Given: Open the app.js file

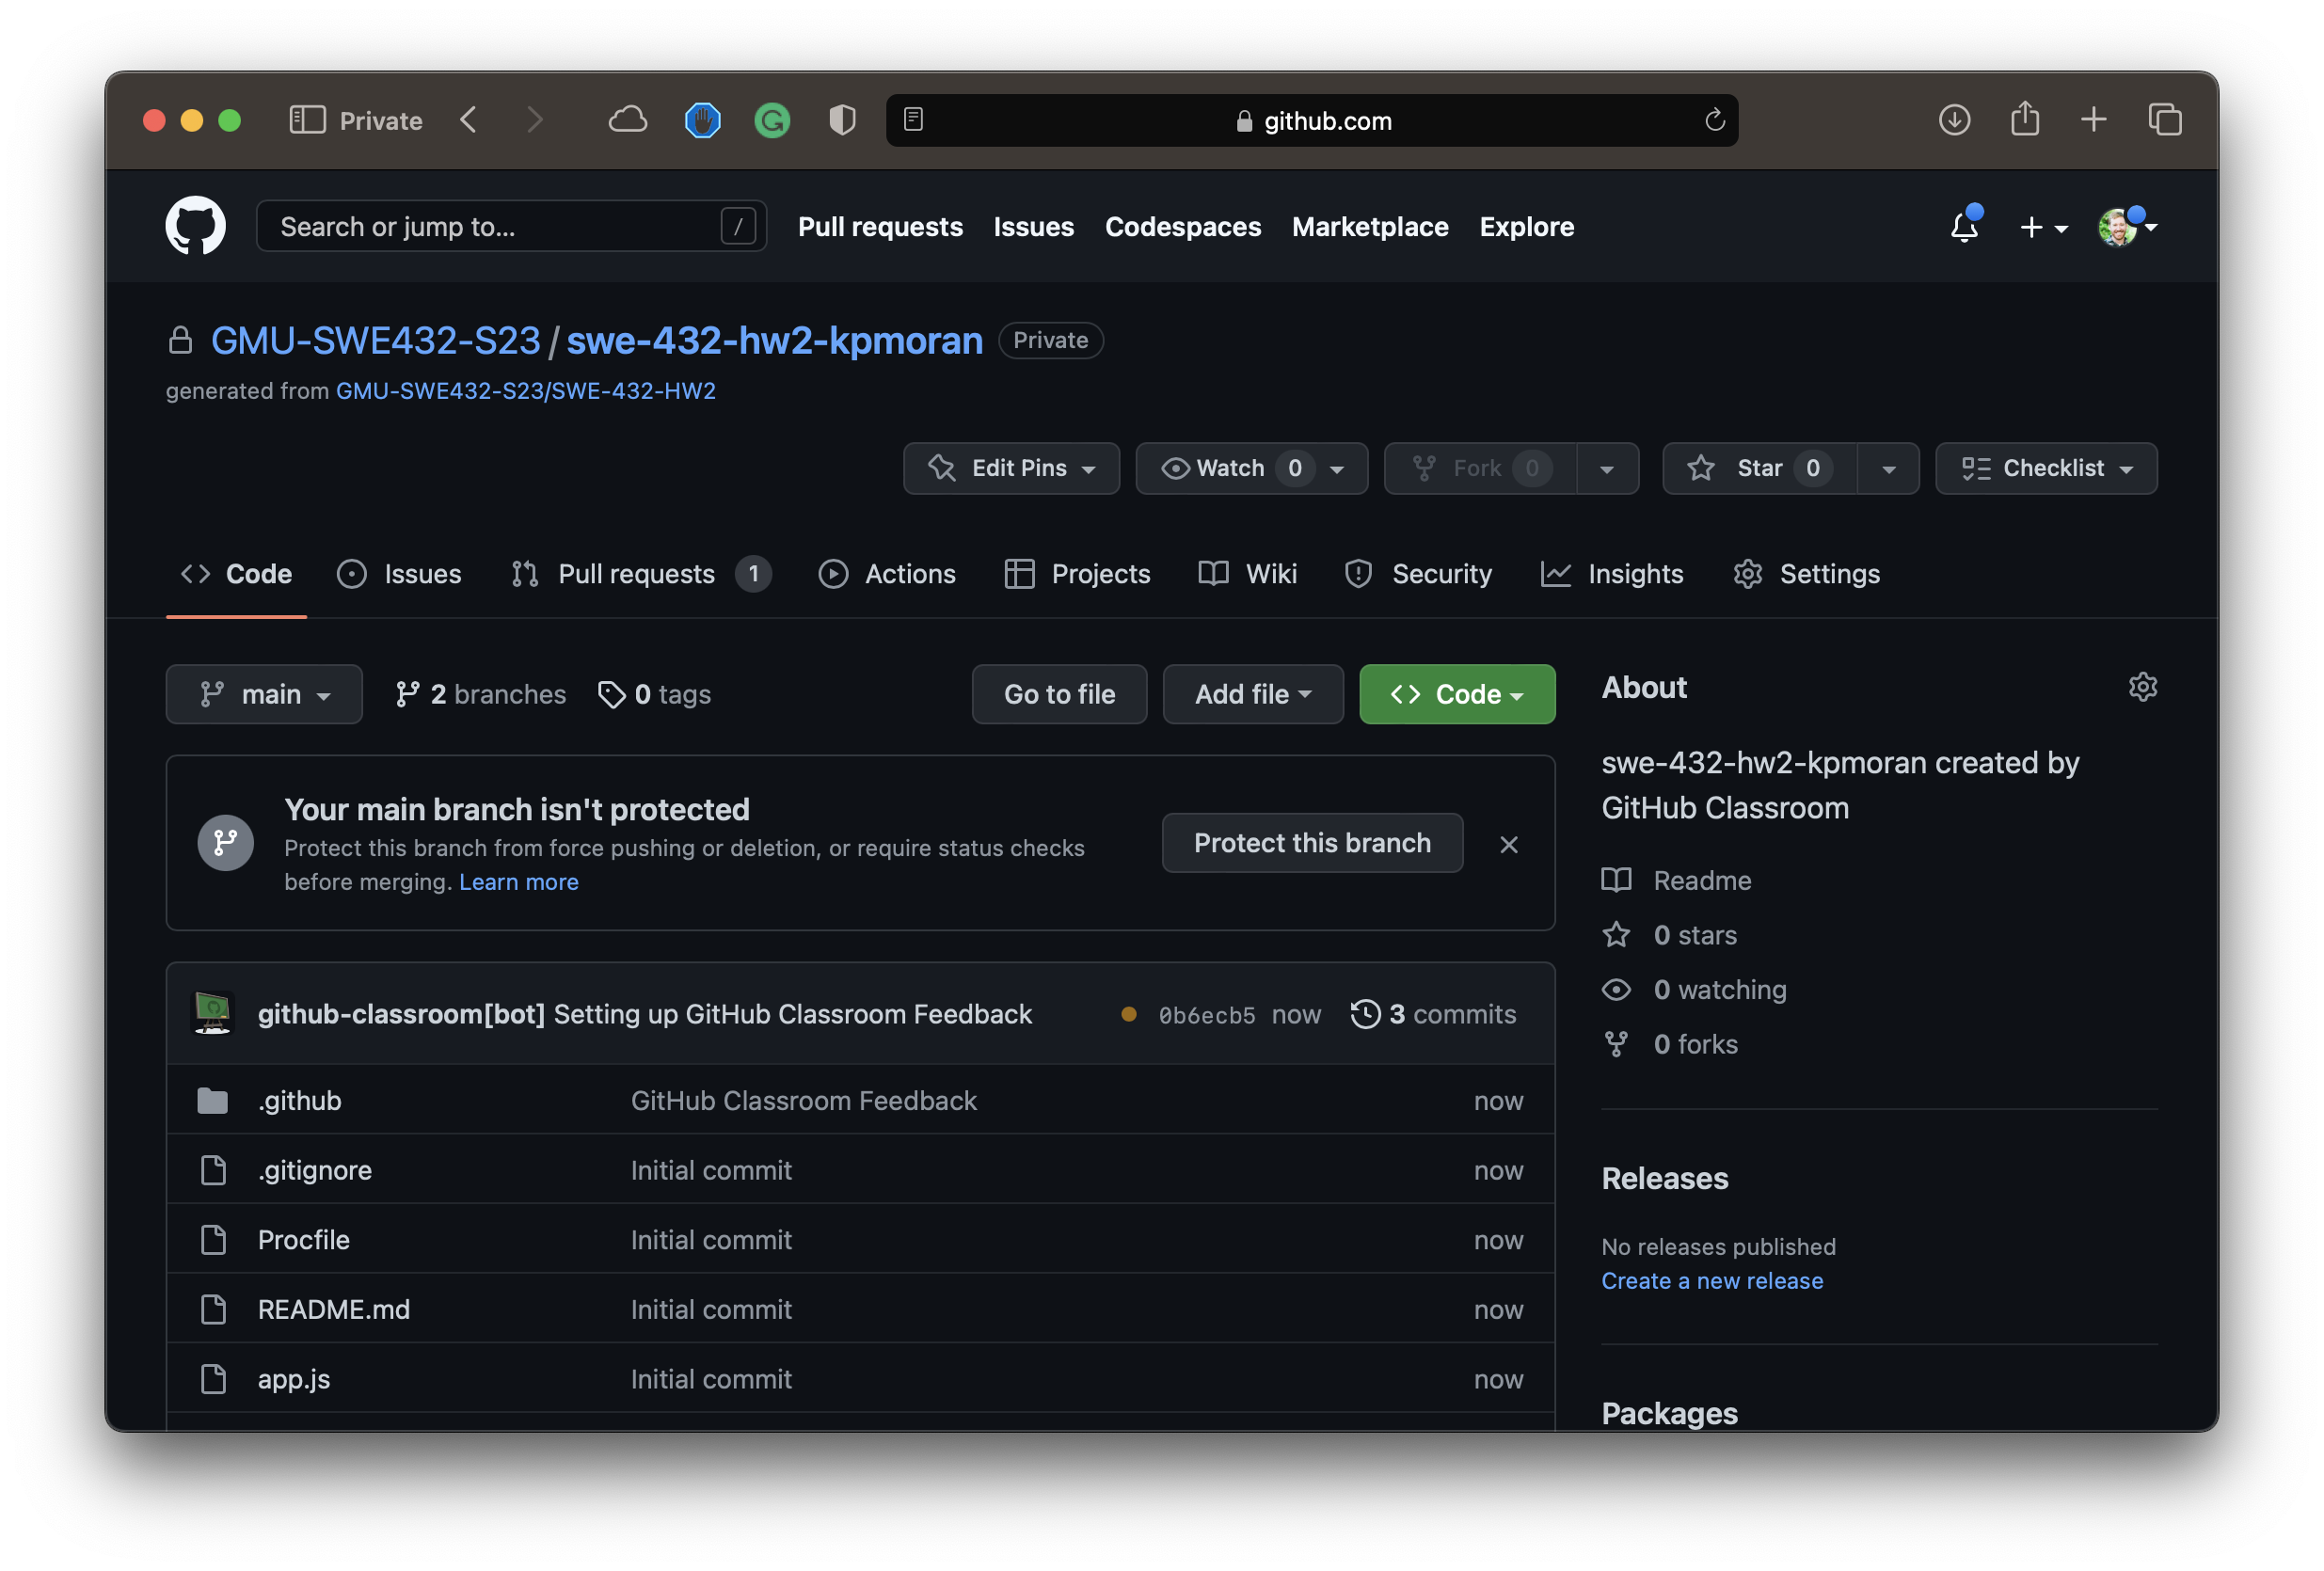Looking at the screenshot, I should point(294,1380).
